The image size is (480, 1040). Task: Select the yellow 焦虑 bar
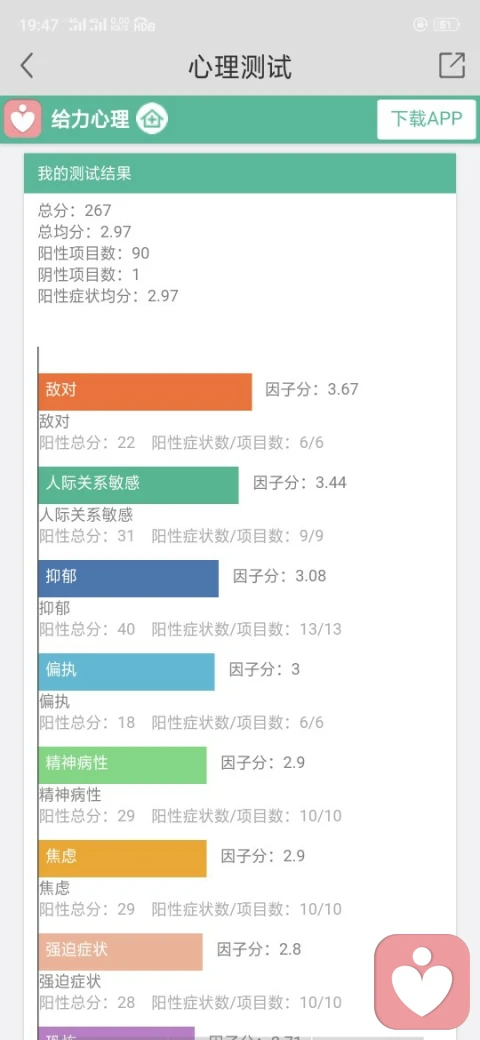(x=123, y=859)
